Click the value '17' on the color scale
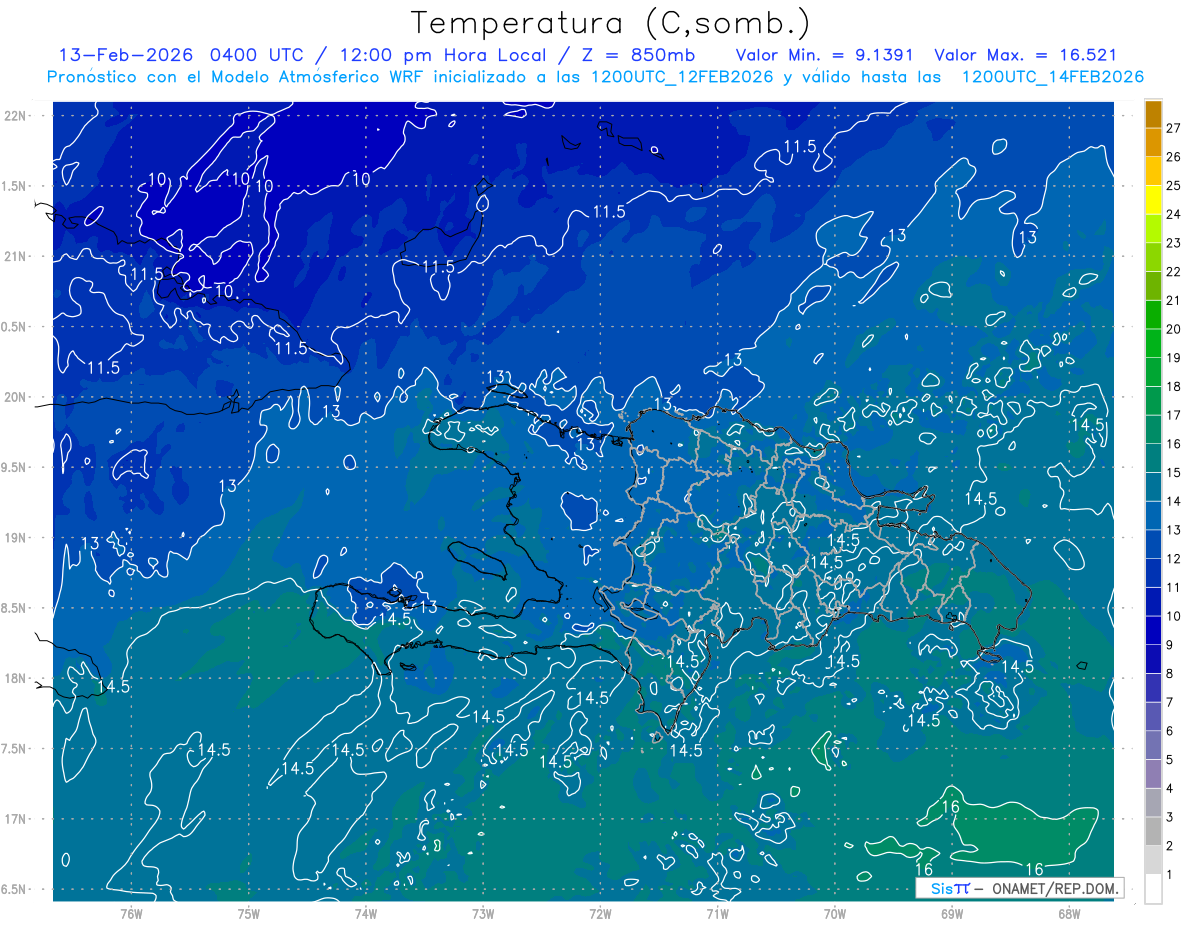Screen dimensions: 1200x927 coord(1174,415)
